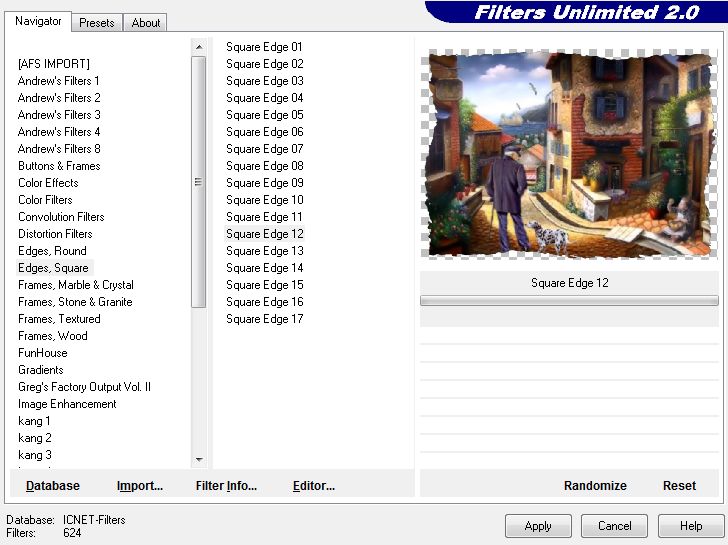
Task: Open Filter Info... dialog
Action: point(226,486)
